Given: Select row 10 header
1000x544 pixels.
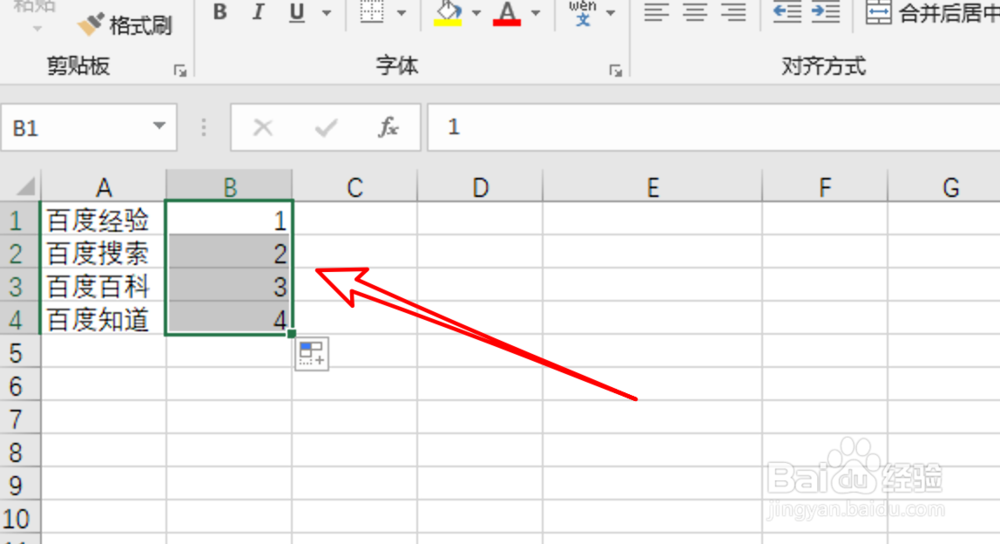Looking at the screenshot, I should (19, 518).
